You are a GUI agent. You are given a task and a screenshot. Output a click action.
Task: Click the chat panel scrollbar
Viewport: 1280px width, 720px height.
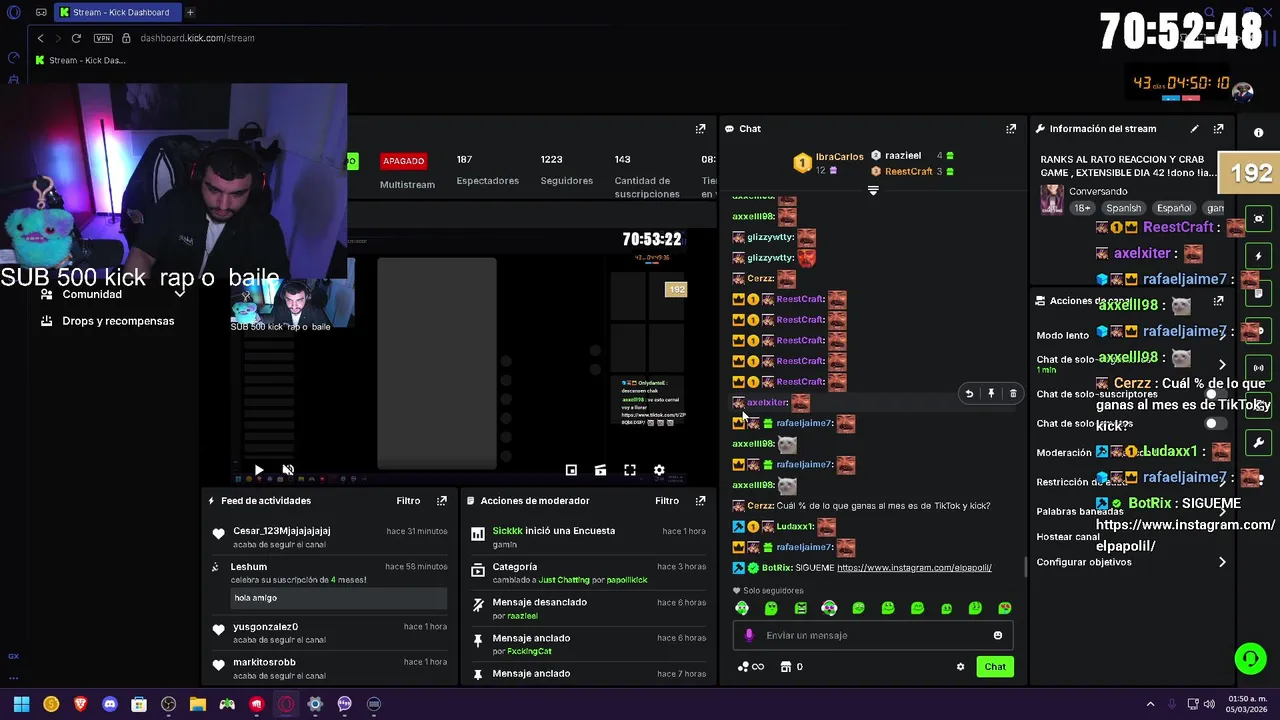pyautogui.click(x=1026, y=566)
